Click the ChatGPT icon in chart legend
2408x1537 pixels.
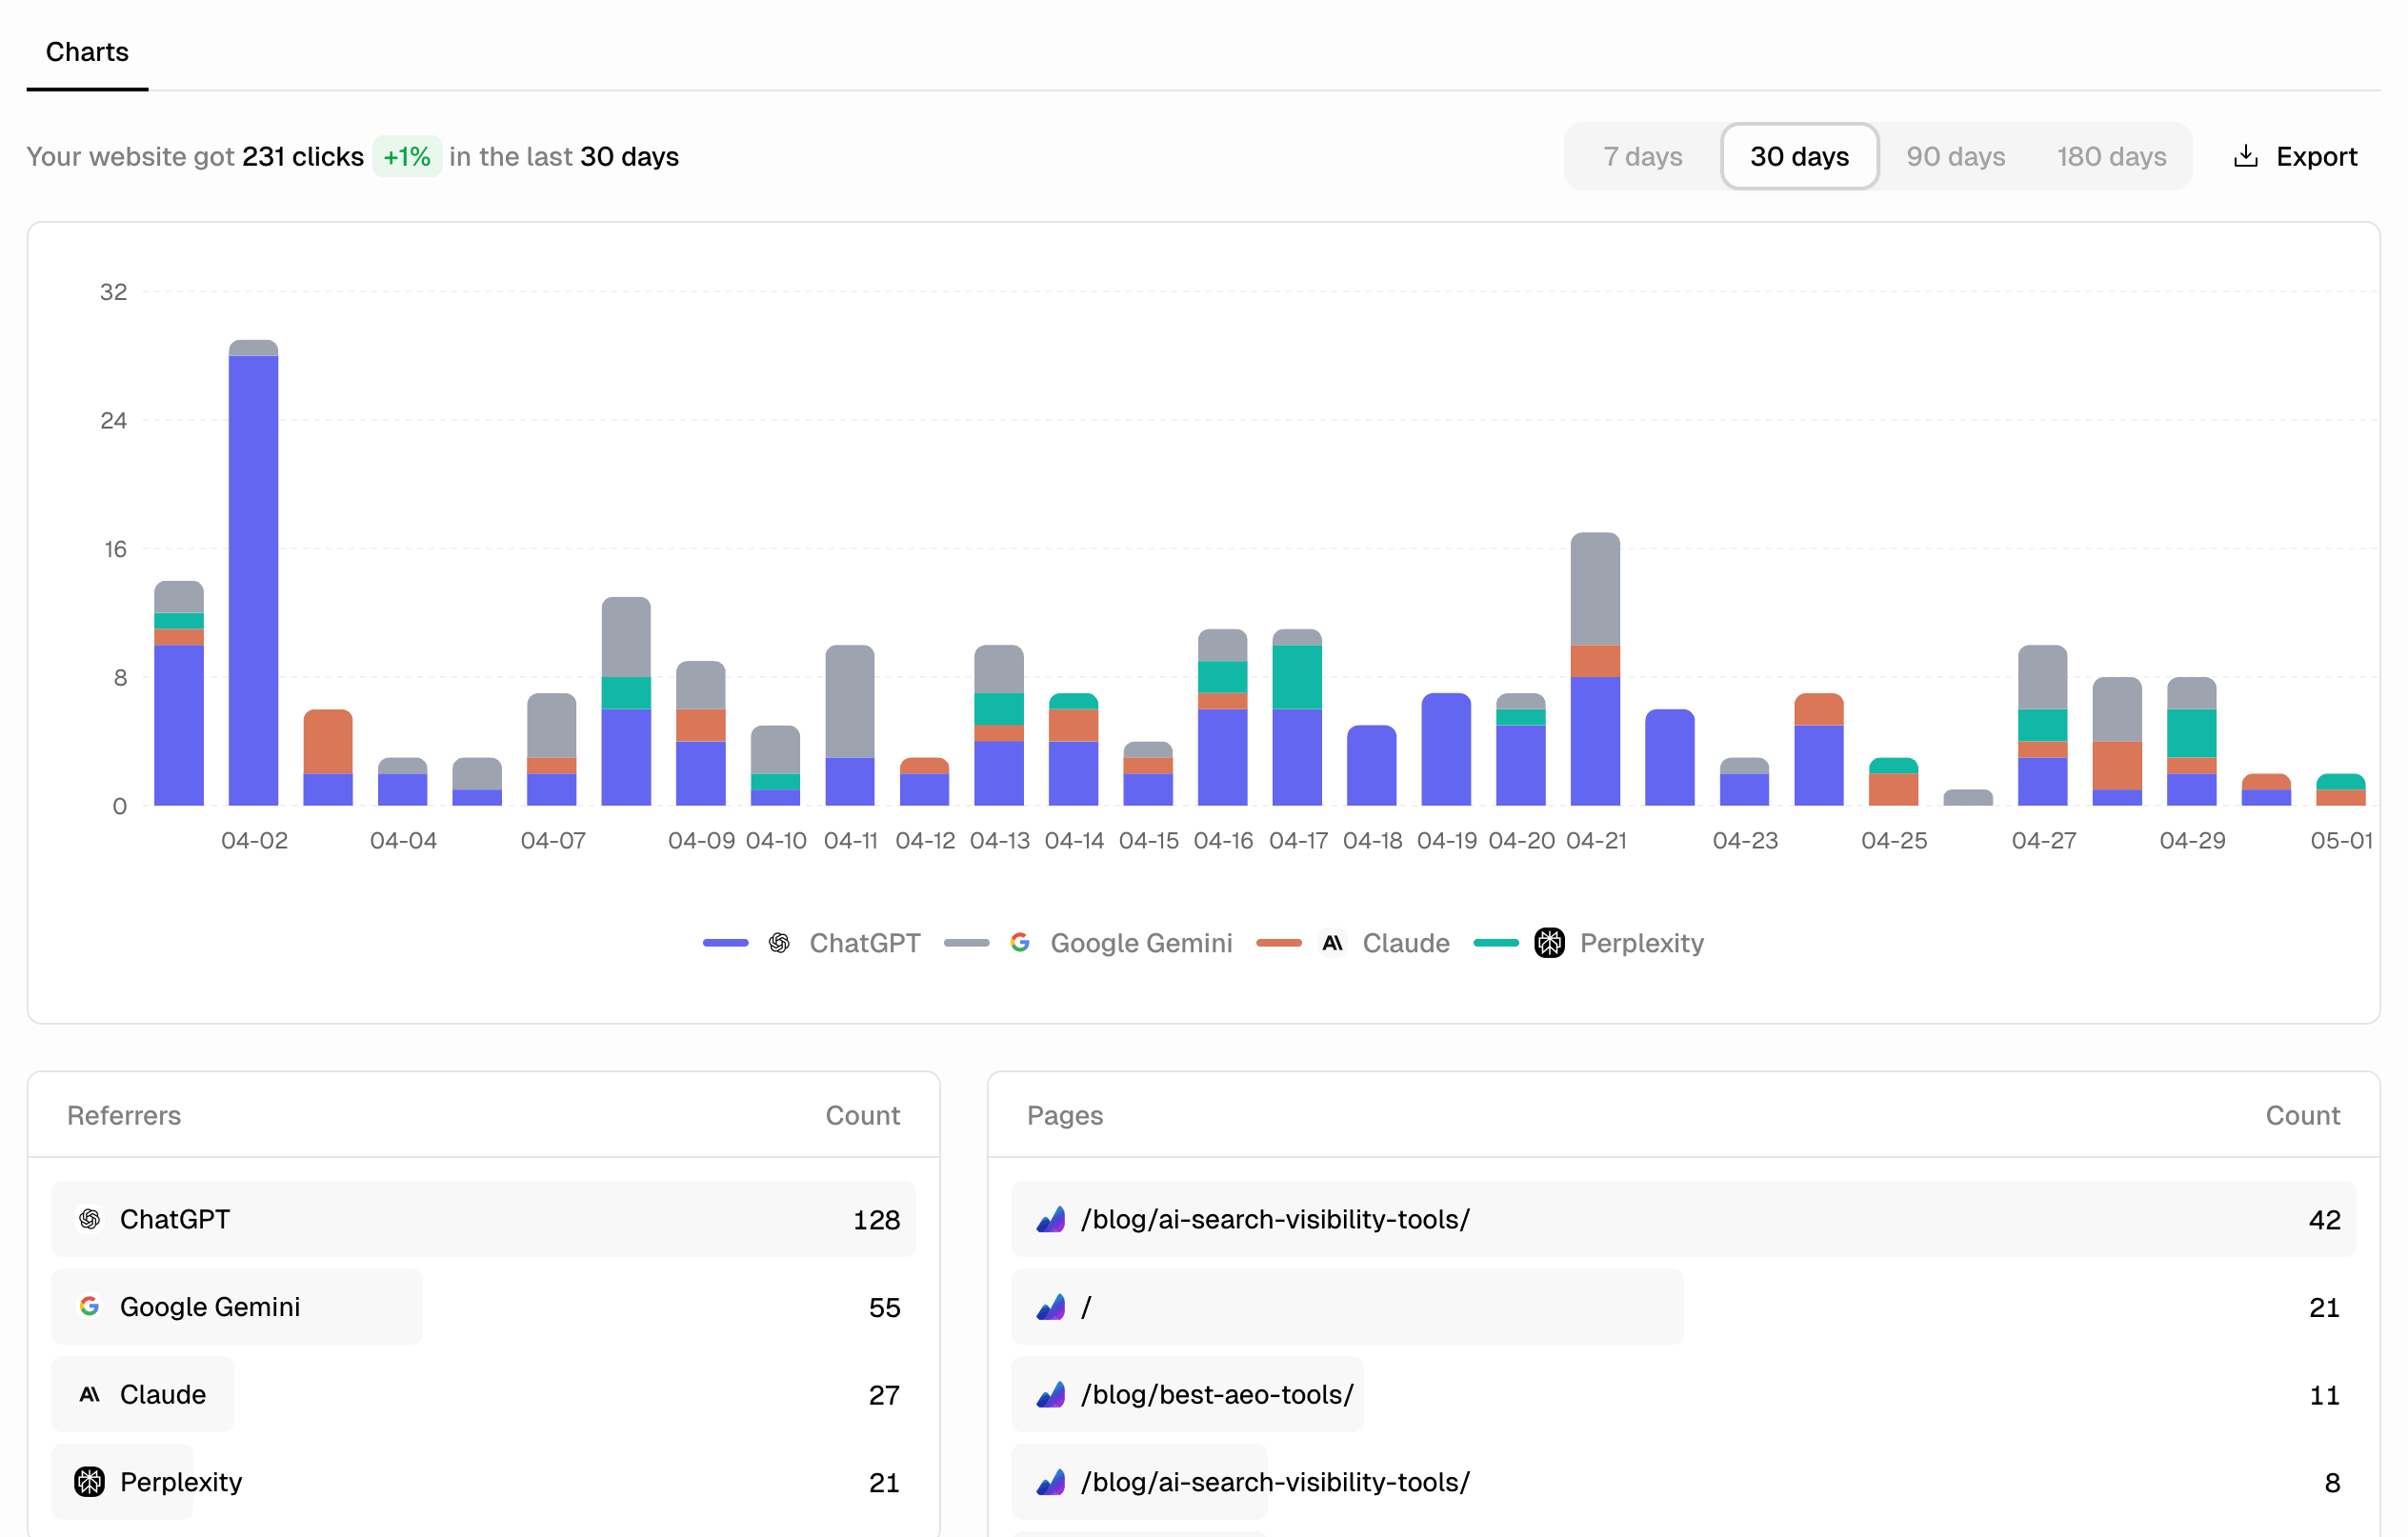pos(779,943)
